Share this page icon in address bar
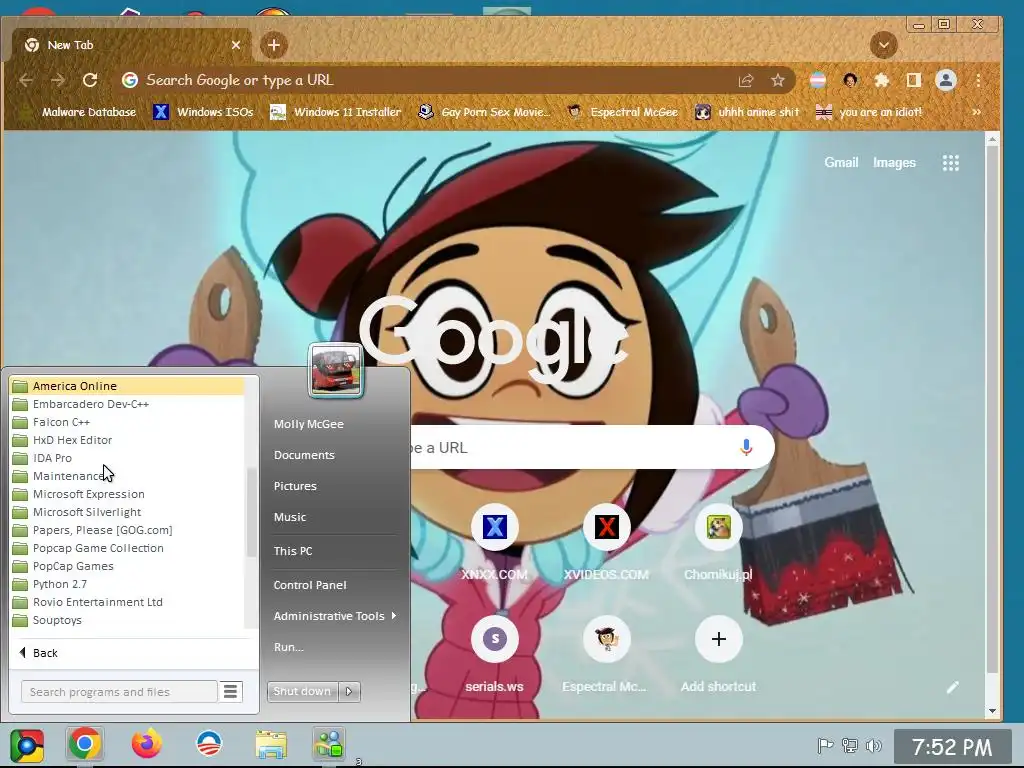 tap(745, 80)
